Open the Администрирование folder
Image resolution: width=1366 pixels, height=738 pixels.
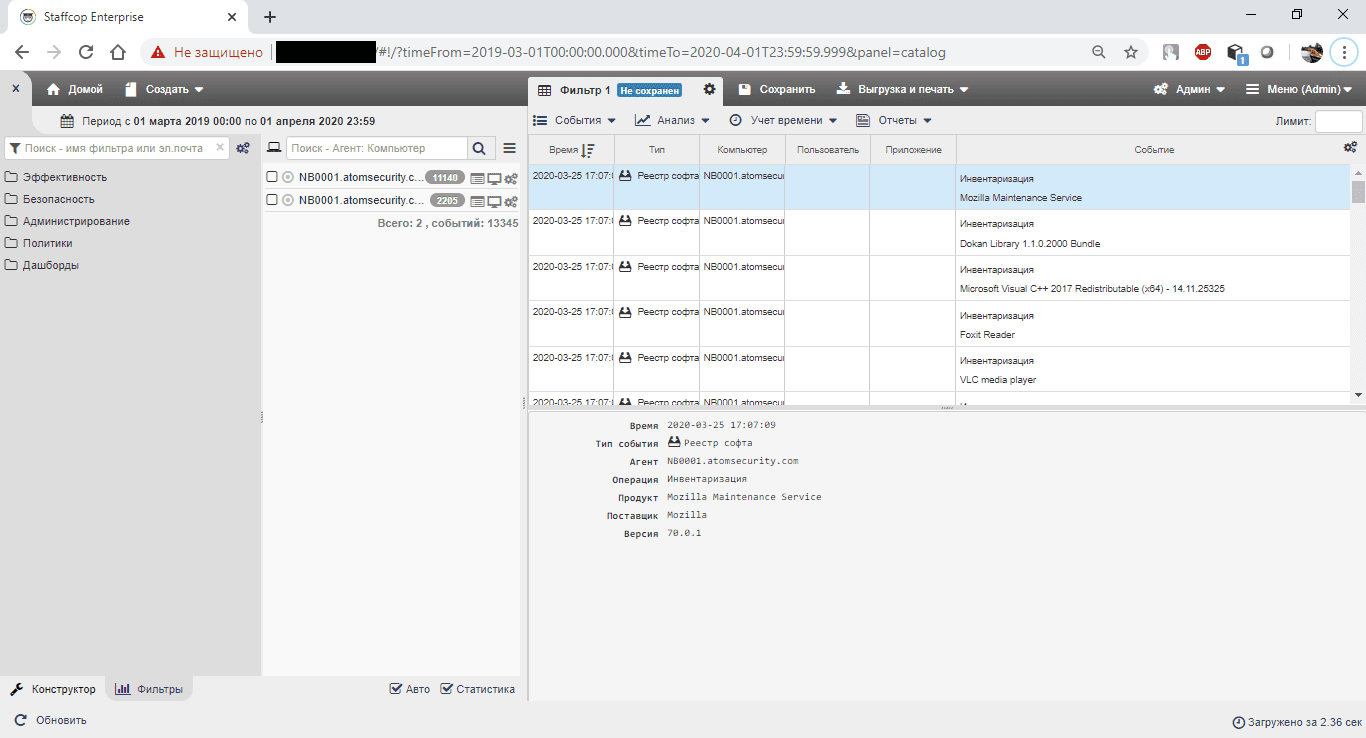[68, 221]
